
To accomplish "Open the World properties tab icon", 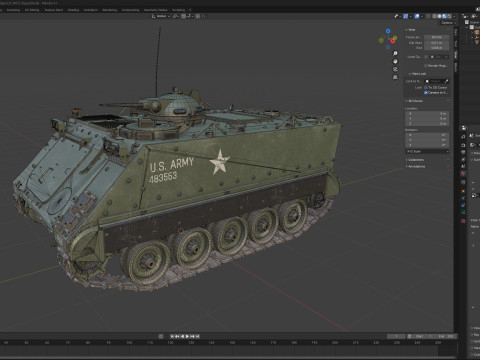I will coord(463,174).
